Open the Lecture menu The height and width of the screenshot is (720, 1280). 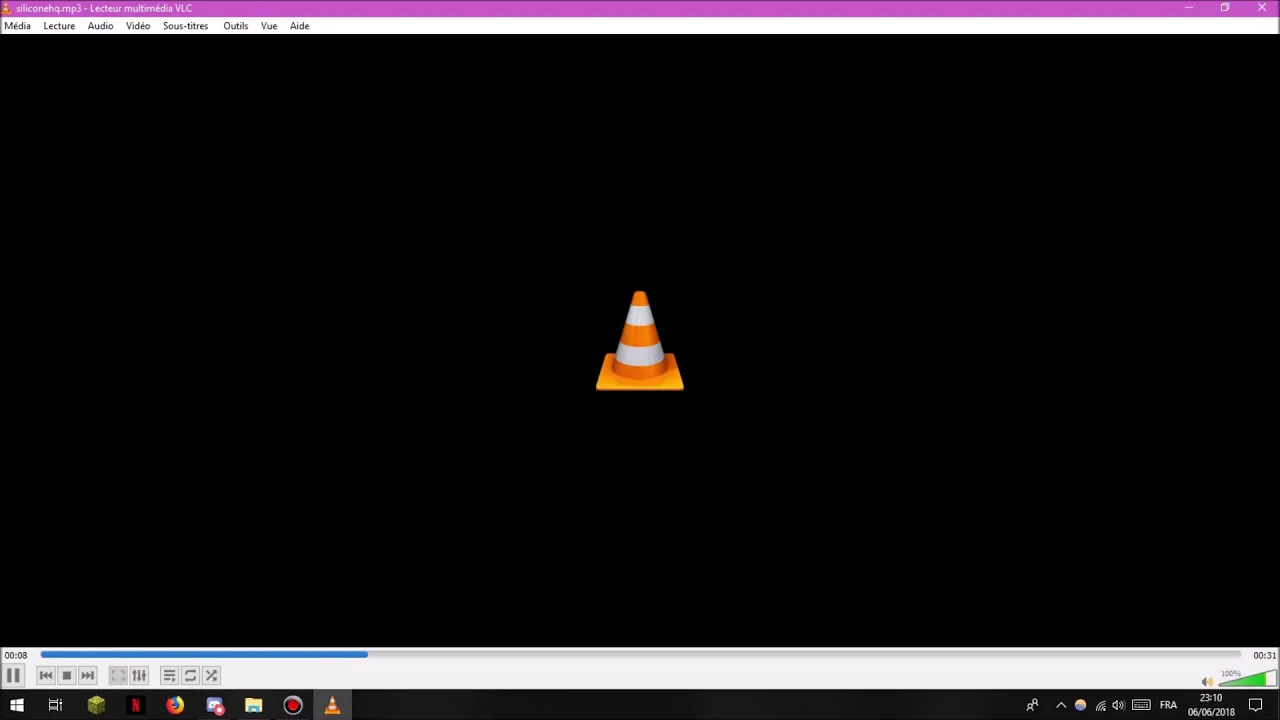pyautogui.click(x=59, y=26)
